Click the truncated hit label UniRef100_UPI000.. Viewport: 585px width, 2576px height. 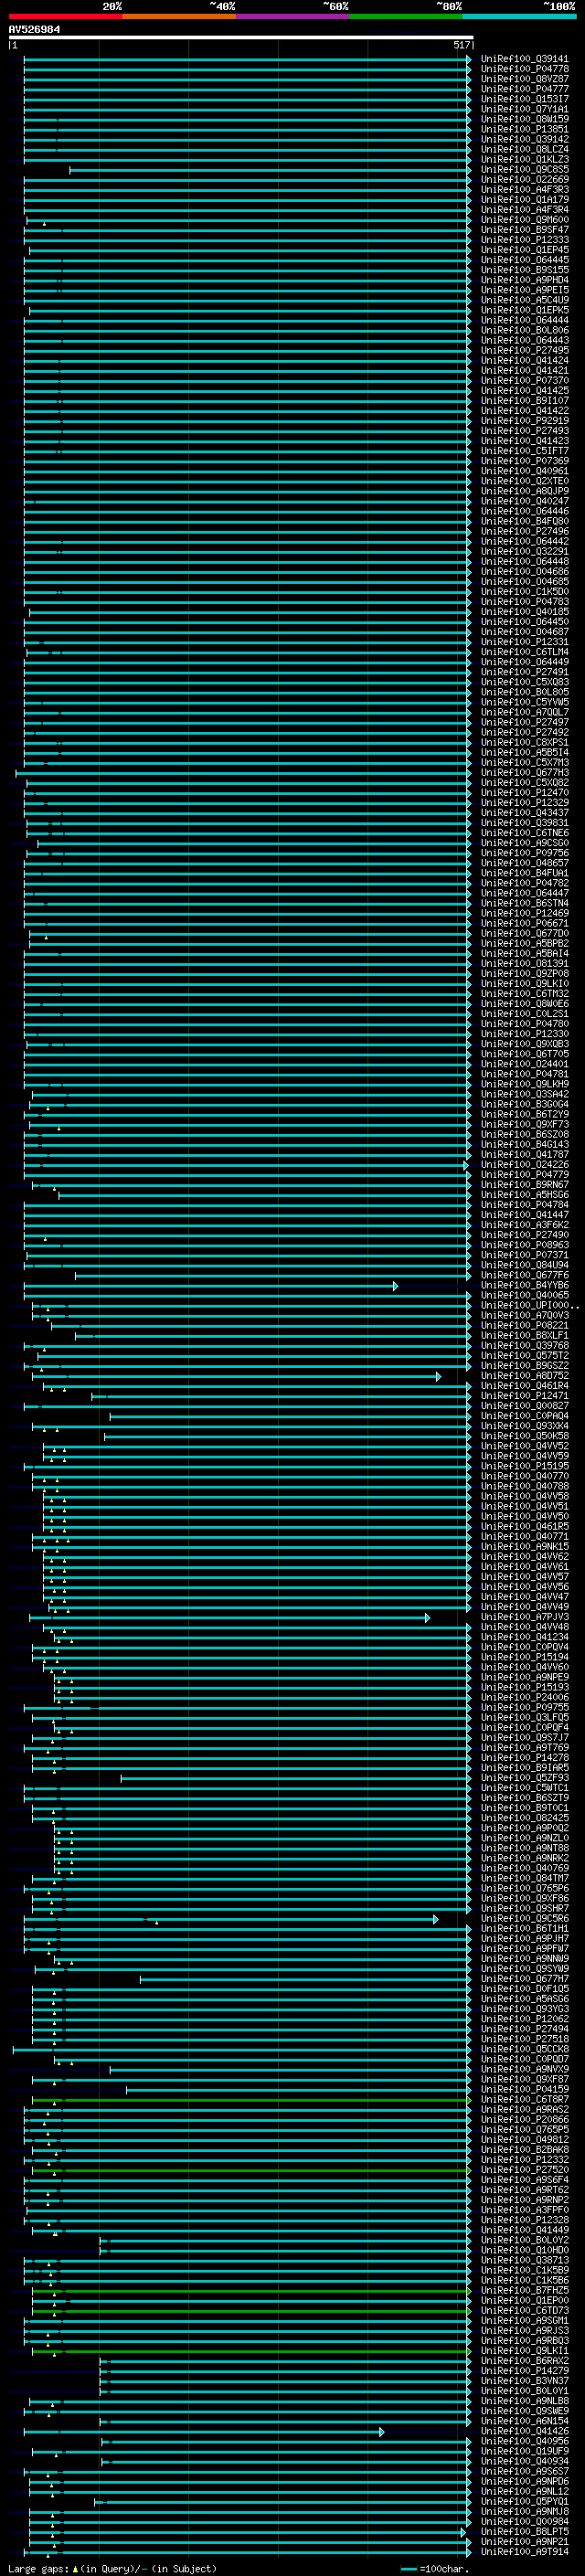tap(530, 1305)
